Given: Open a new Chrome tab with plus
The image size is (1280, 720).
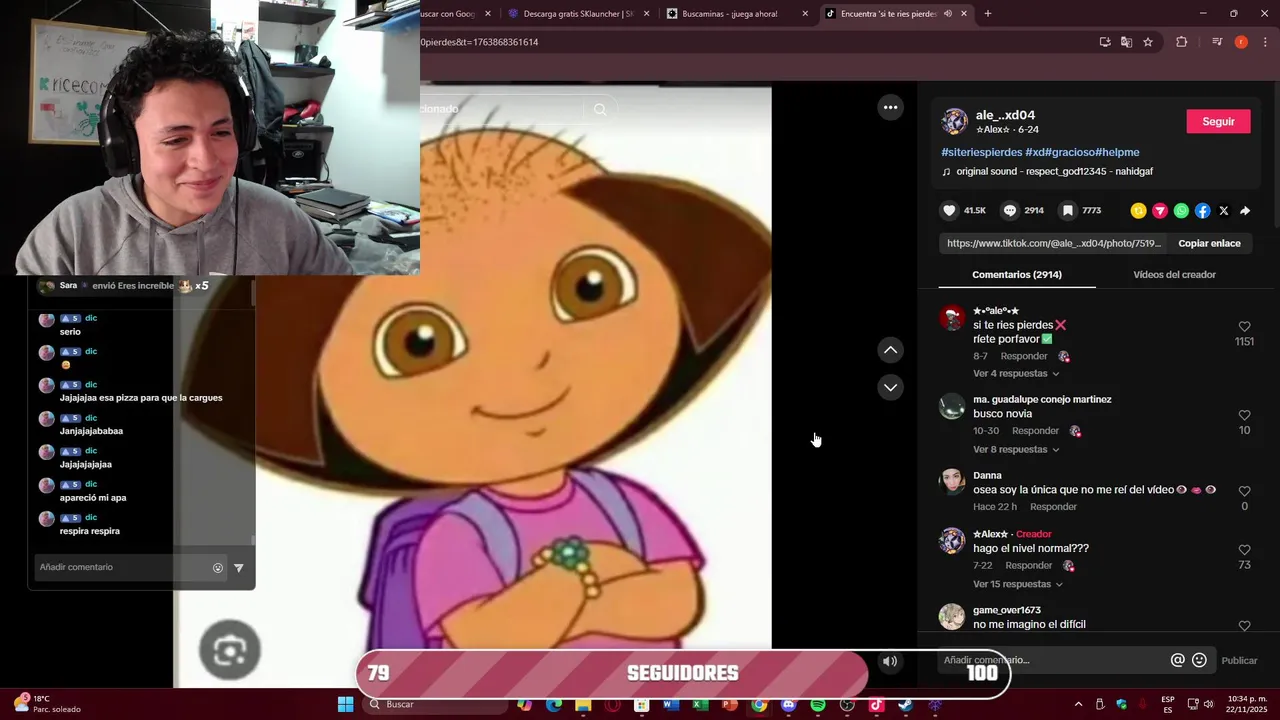Looking at the screenshot, I should click(x=988, y=14).
